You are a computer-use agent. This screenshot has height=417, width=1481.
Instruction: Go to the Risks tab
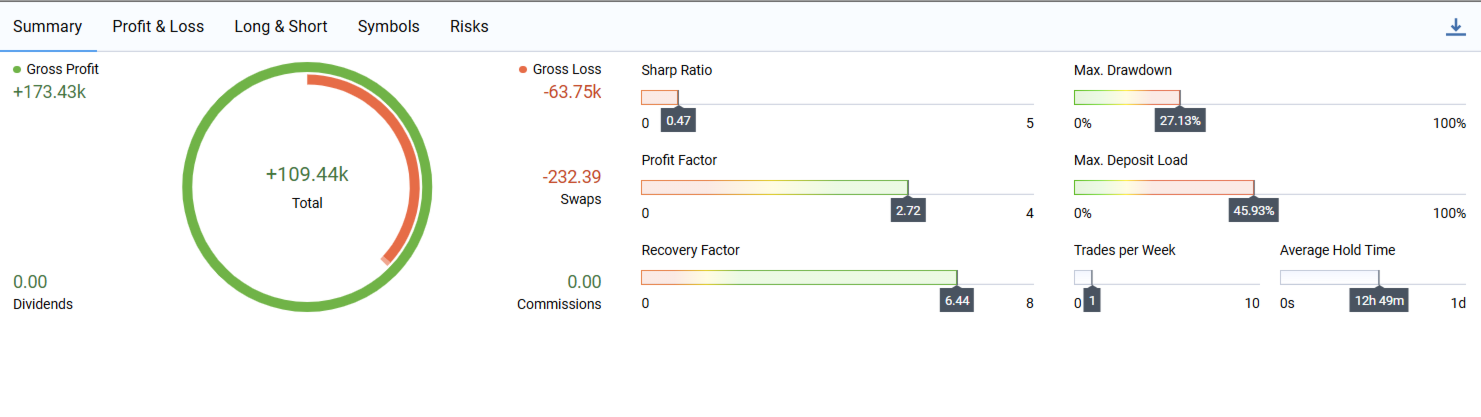point(469,27)
